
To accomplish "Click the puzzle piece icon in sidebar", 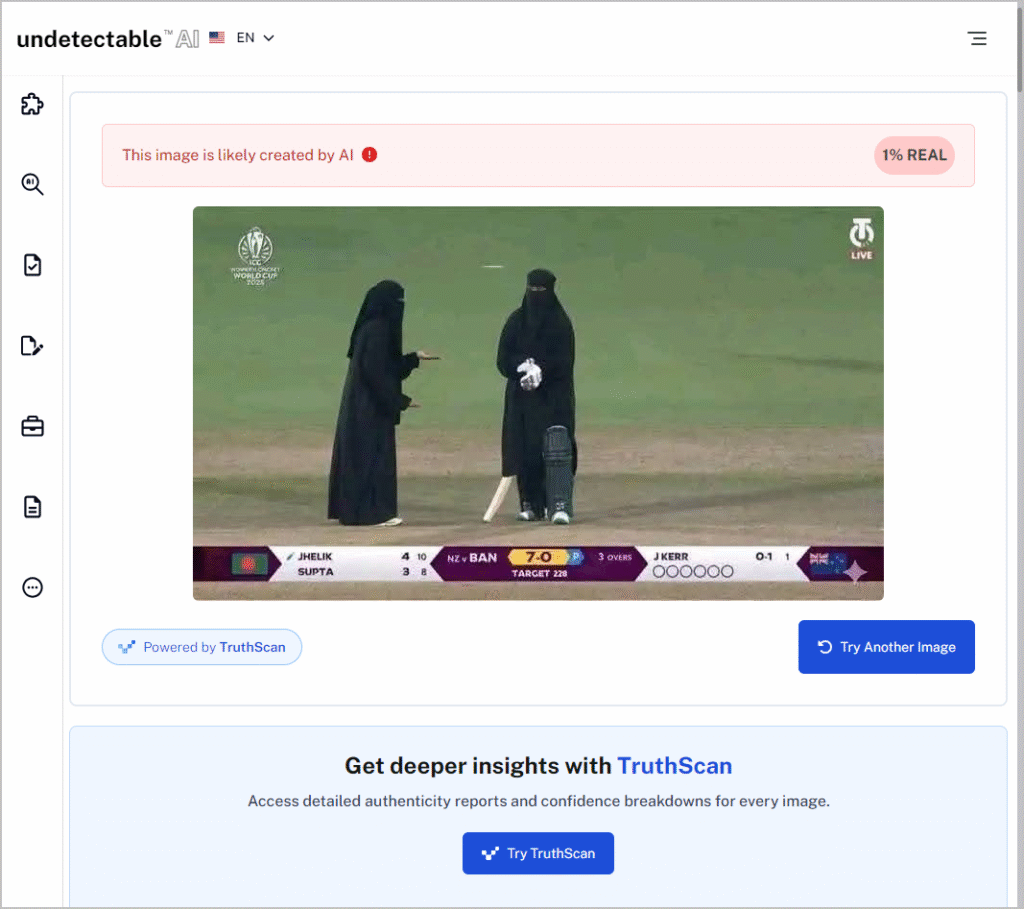I will coord(33,104).
